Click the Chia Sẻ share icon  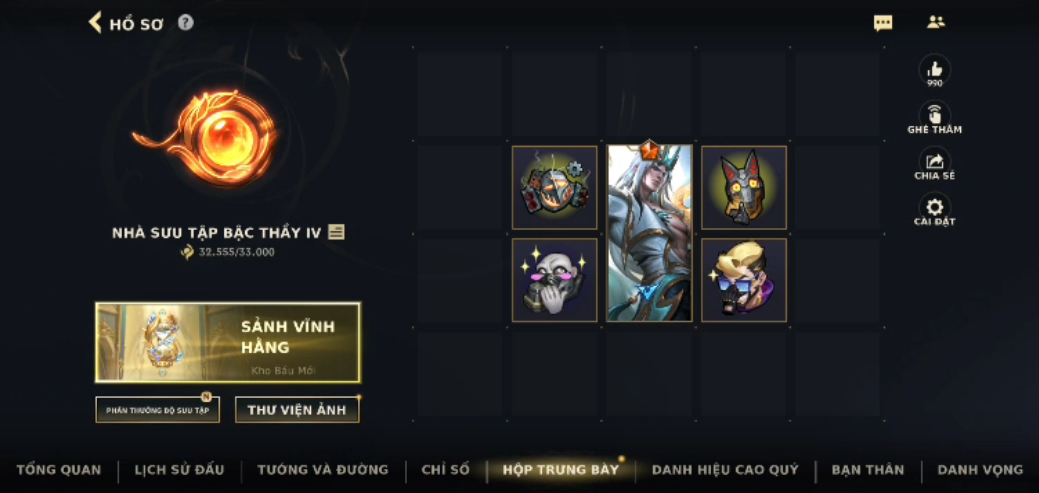934,161
